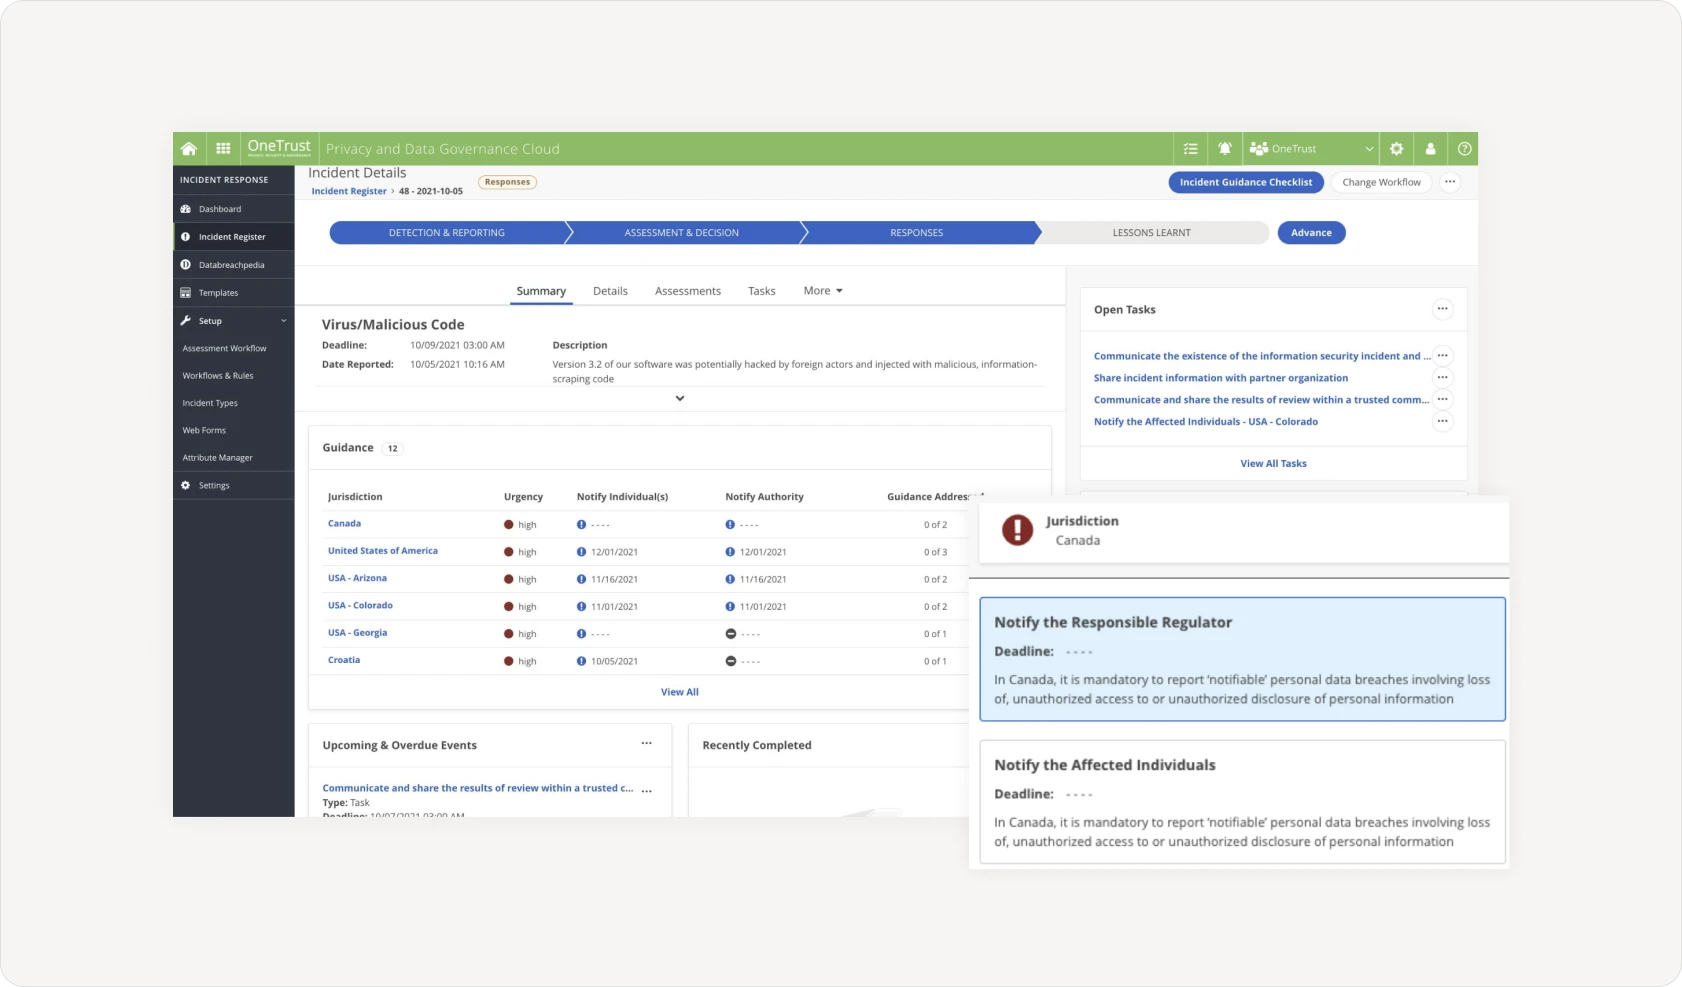Select Detection & Reporting workflow stage
The width and height of the screenshot is (1682, 987).
pyautogui.click(x=447, y=233)
